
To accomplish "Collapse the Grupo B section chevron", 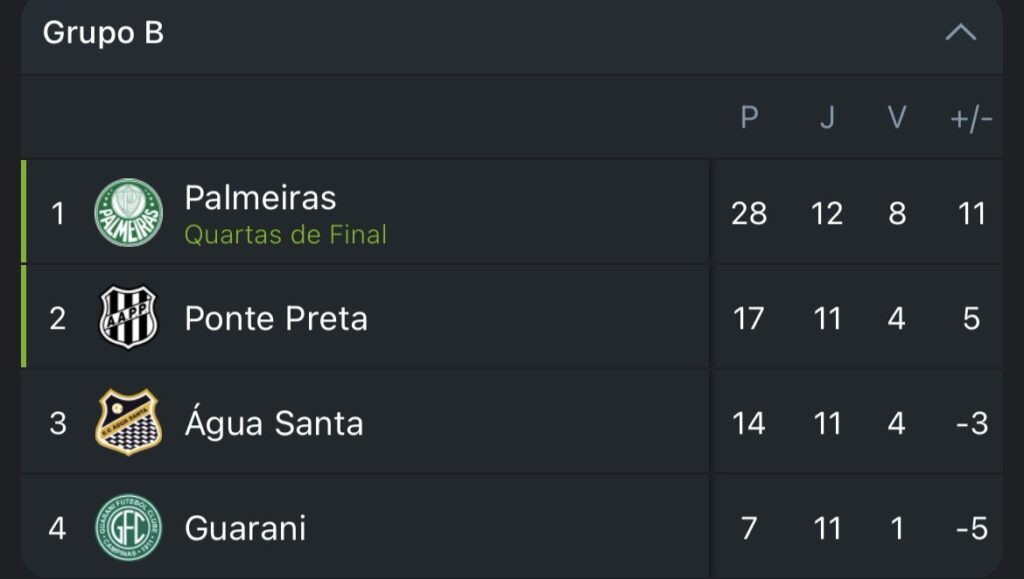I will tap(960, 33).
